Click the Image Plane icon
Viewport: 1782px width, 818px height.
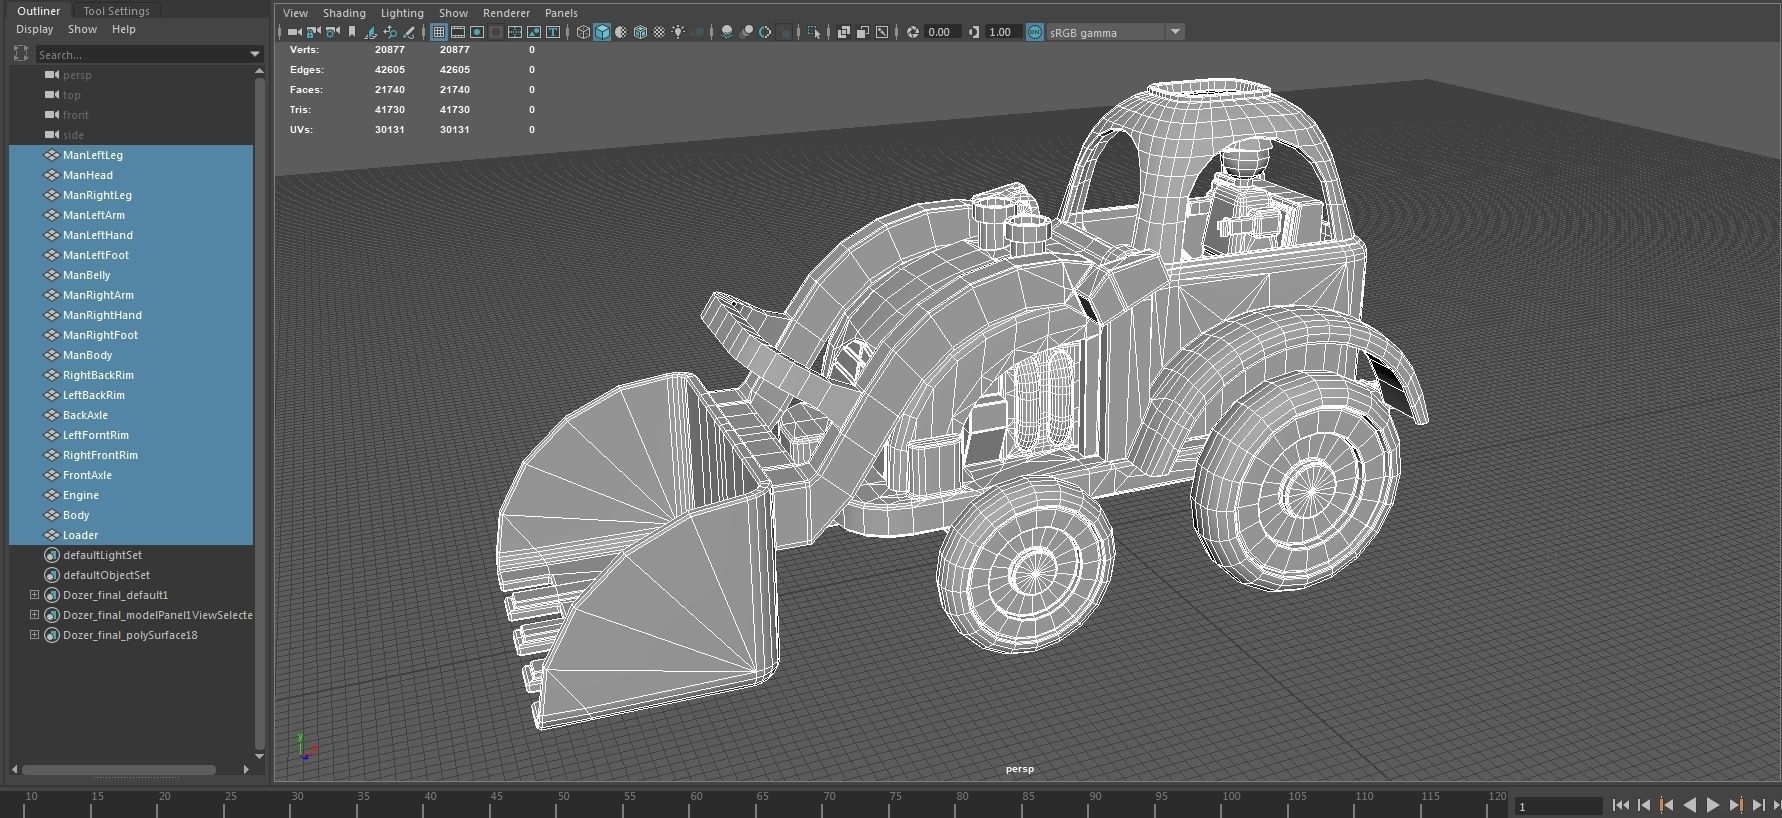click(x=370, y=32)
